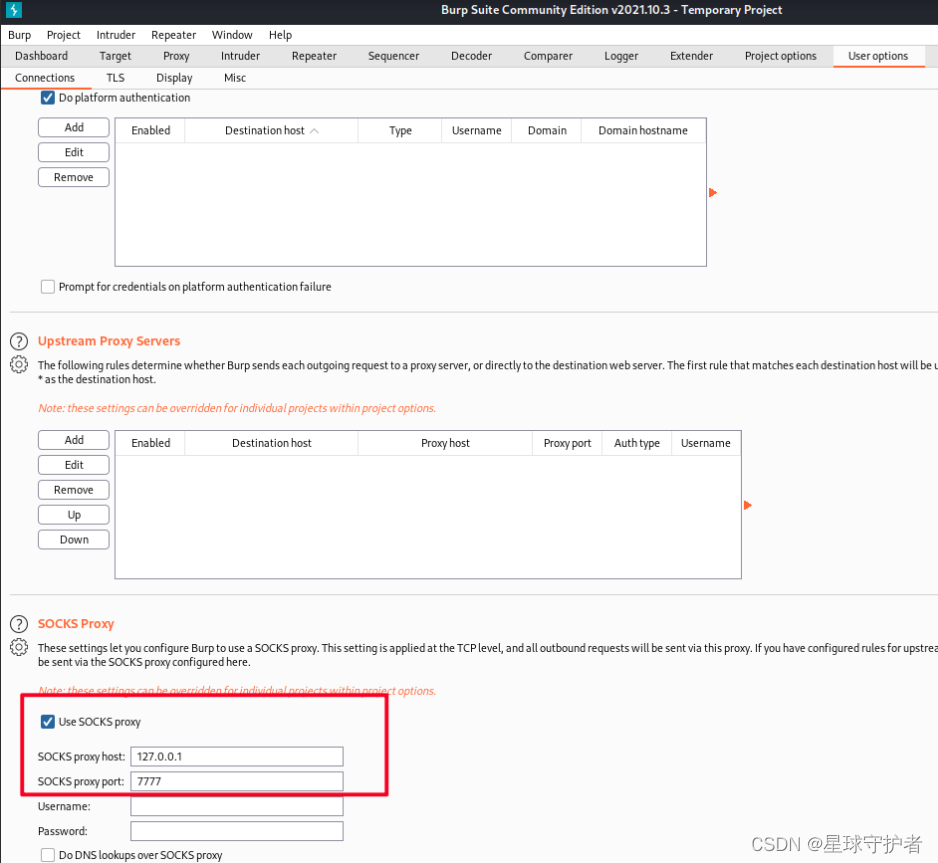Image resolution: width=938 pixels, height=863 pixels.
Task: Click Username header in upstream proxy table
Action: click(705, 443)
